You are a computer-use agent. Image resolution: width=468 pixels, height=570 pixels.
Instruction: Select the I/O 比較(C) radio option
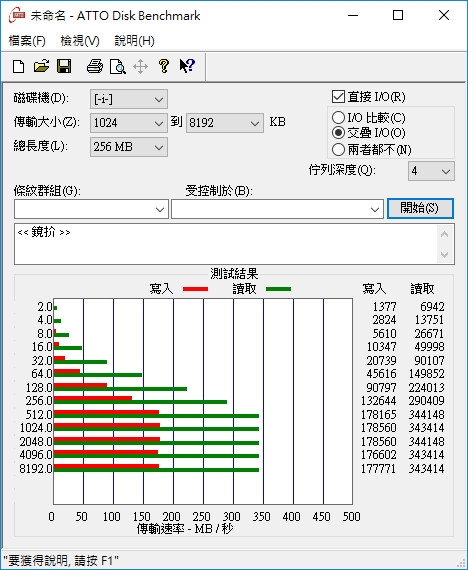pyautogui.click(x=338, y=117)
